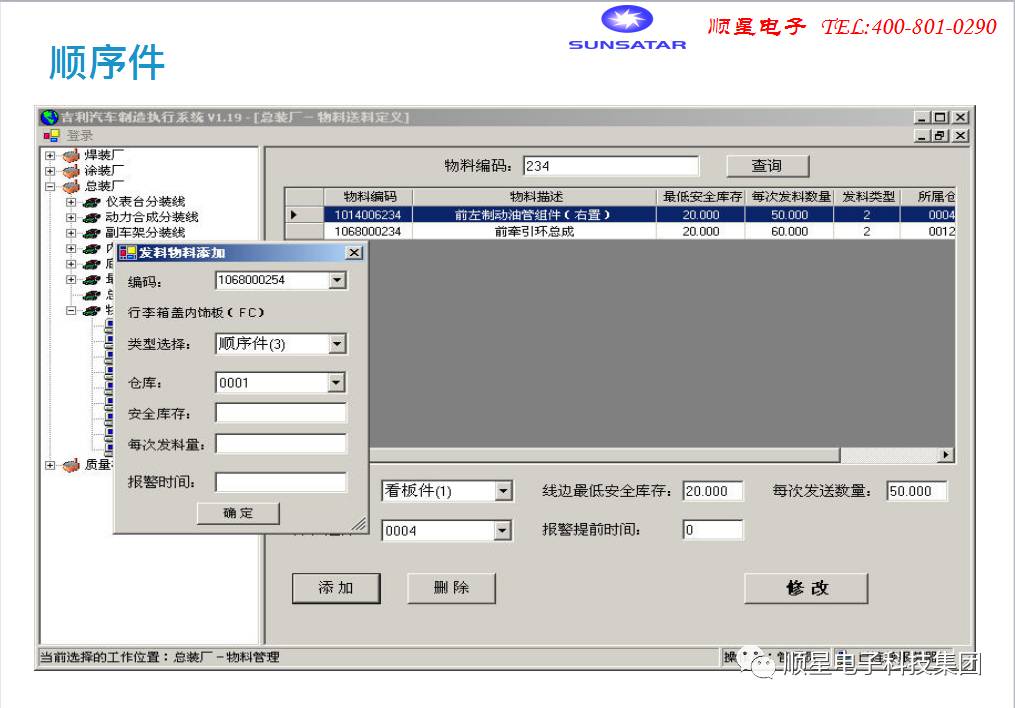The width and height of the screenshot is (1015, 708).
Task: Open the 类型选择 dropdown showing 顺序件(3)
Action: tap(337, 344)
